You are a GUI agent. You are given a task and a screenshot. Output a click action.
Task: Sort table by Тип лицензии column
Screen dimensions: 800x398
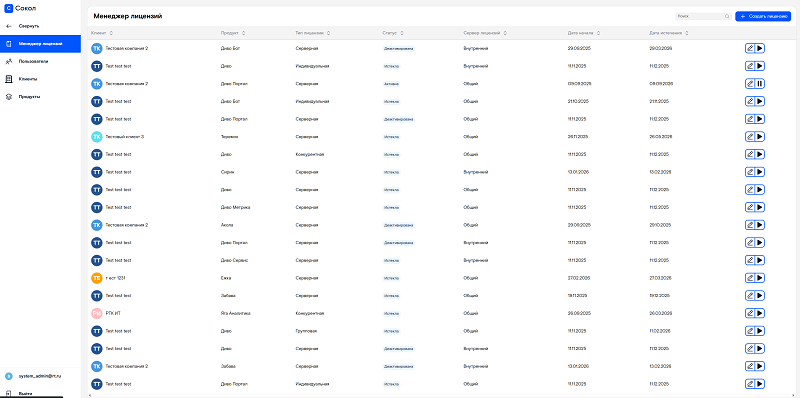tap(328, 33)
